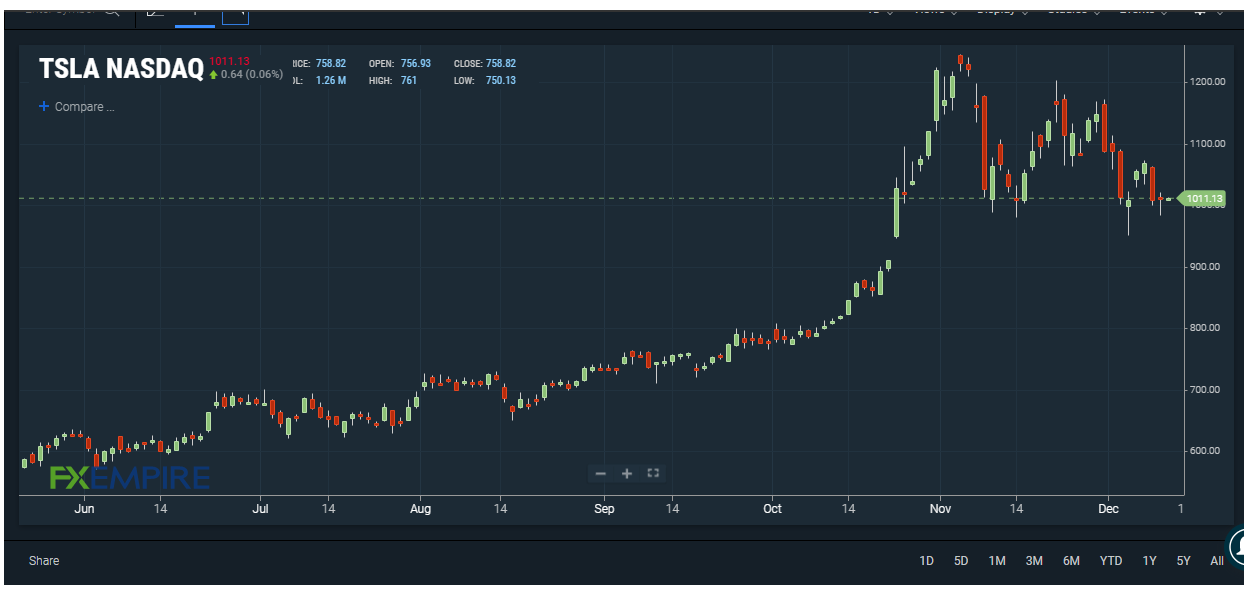Click the TSLA NASDAQ chart title
1244x590 pixels.
(x=121, y=69)
